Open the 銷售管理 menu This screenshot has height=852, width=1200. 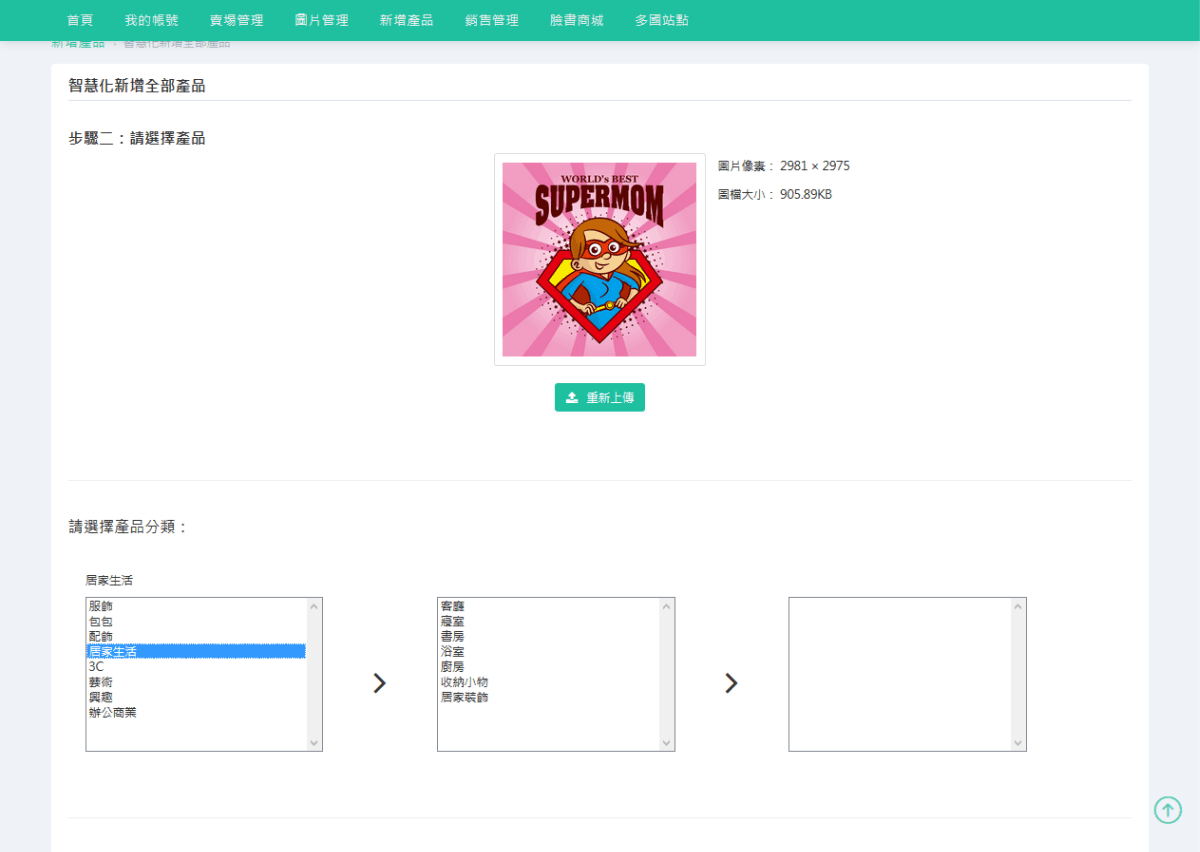(x=491, y=20)
